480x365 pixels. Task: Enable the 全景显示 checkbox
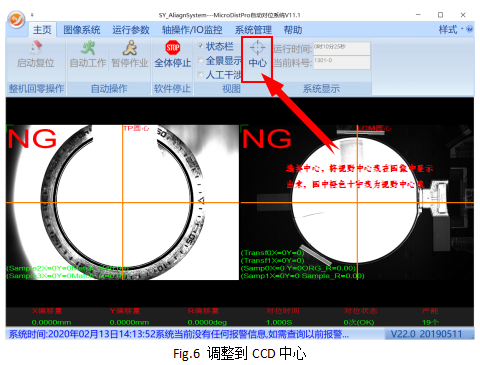click(x=201, y=60)
